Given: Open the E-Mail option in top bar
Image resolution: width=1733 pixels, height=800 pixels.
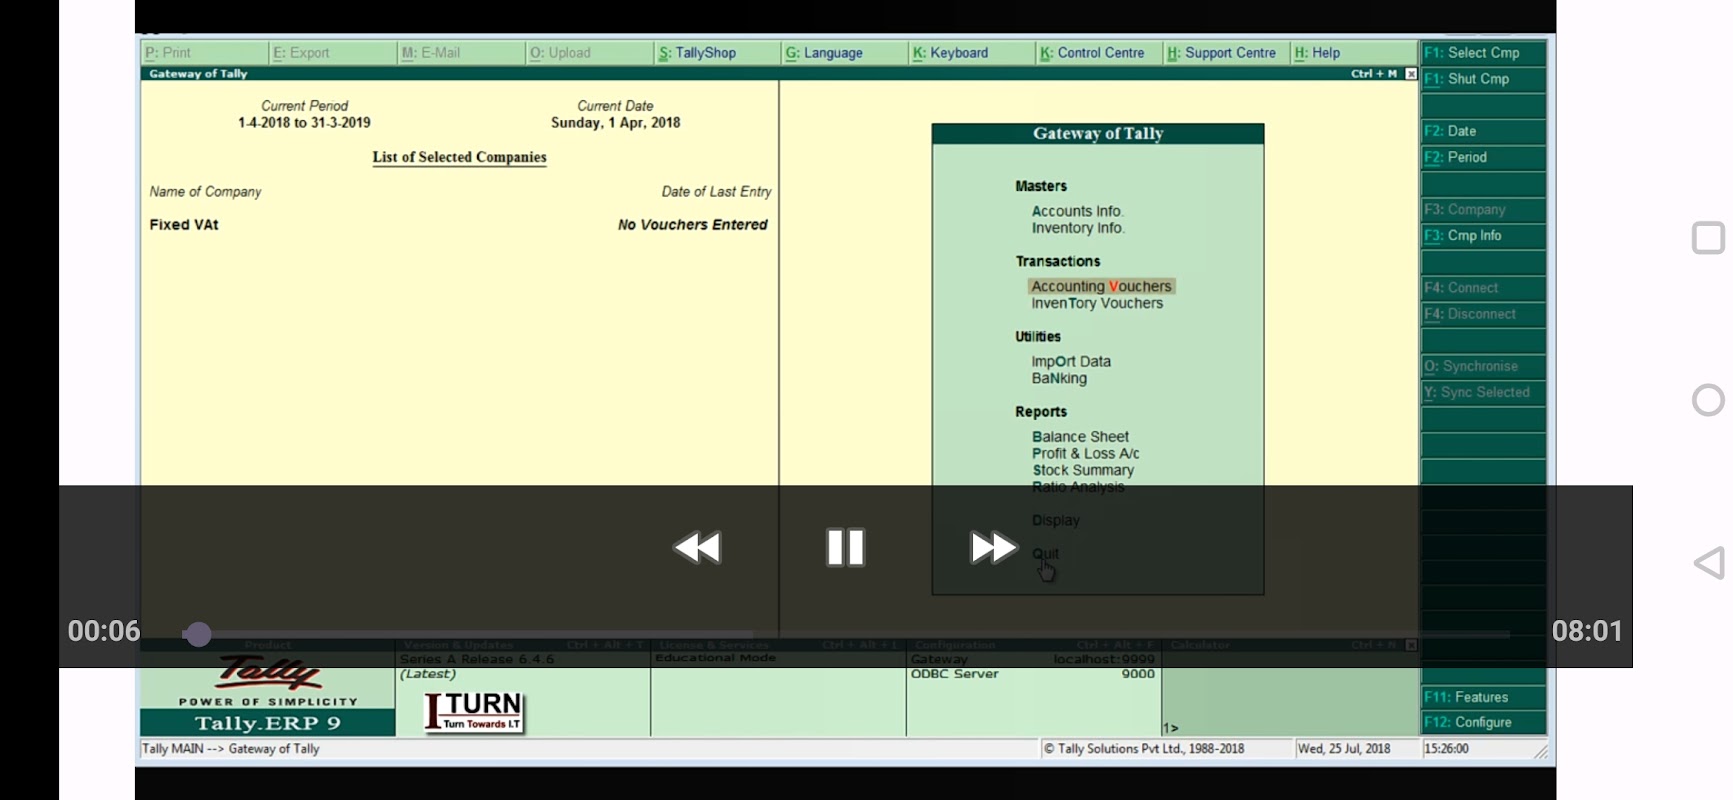Looking at the screenshot, I should pos(461,53).
